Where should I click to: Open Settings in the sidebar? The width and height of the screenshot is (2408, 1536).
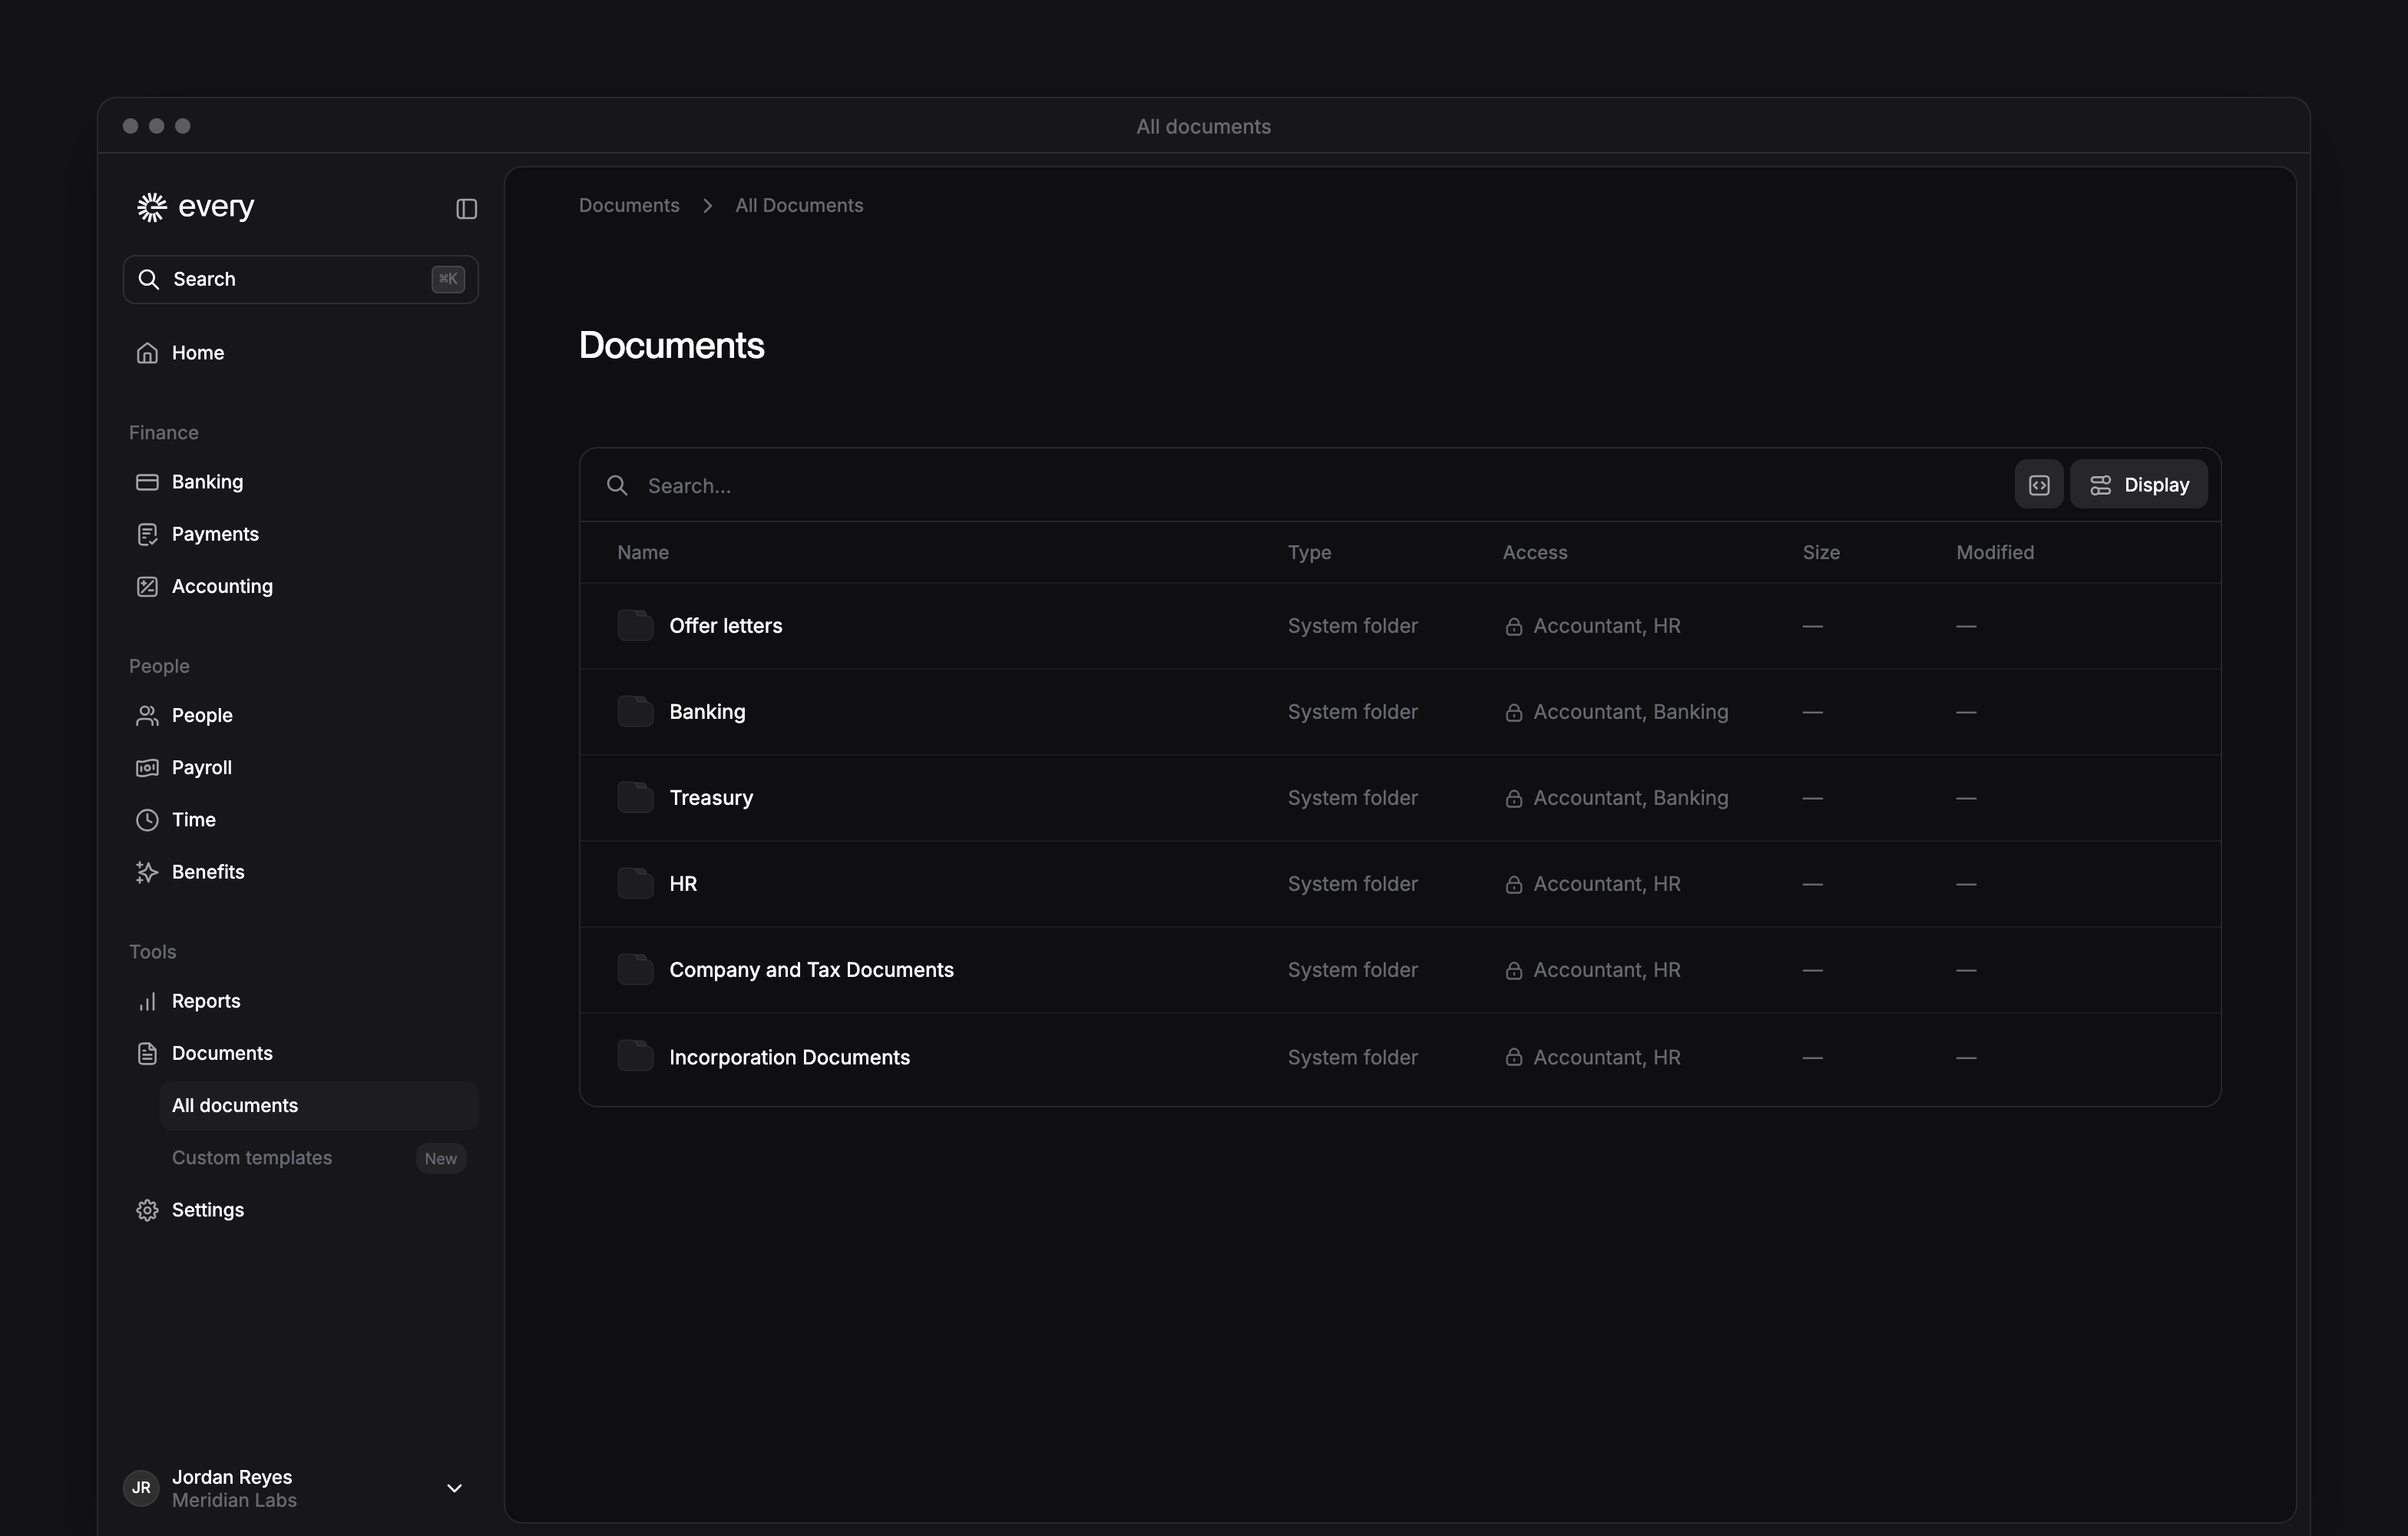point(300,1210)
